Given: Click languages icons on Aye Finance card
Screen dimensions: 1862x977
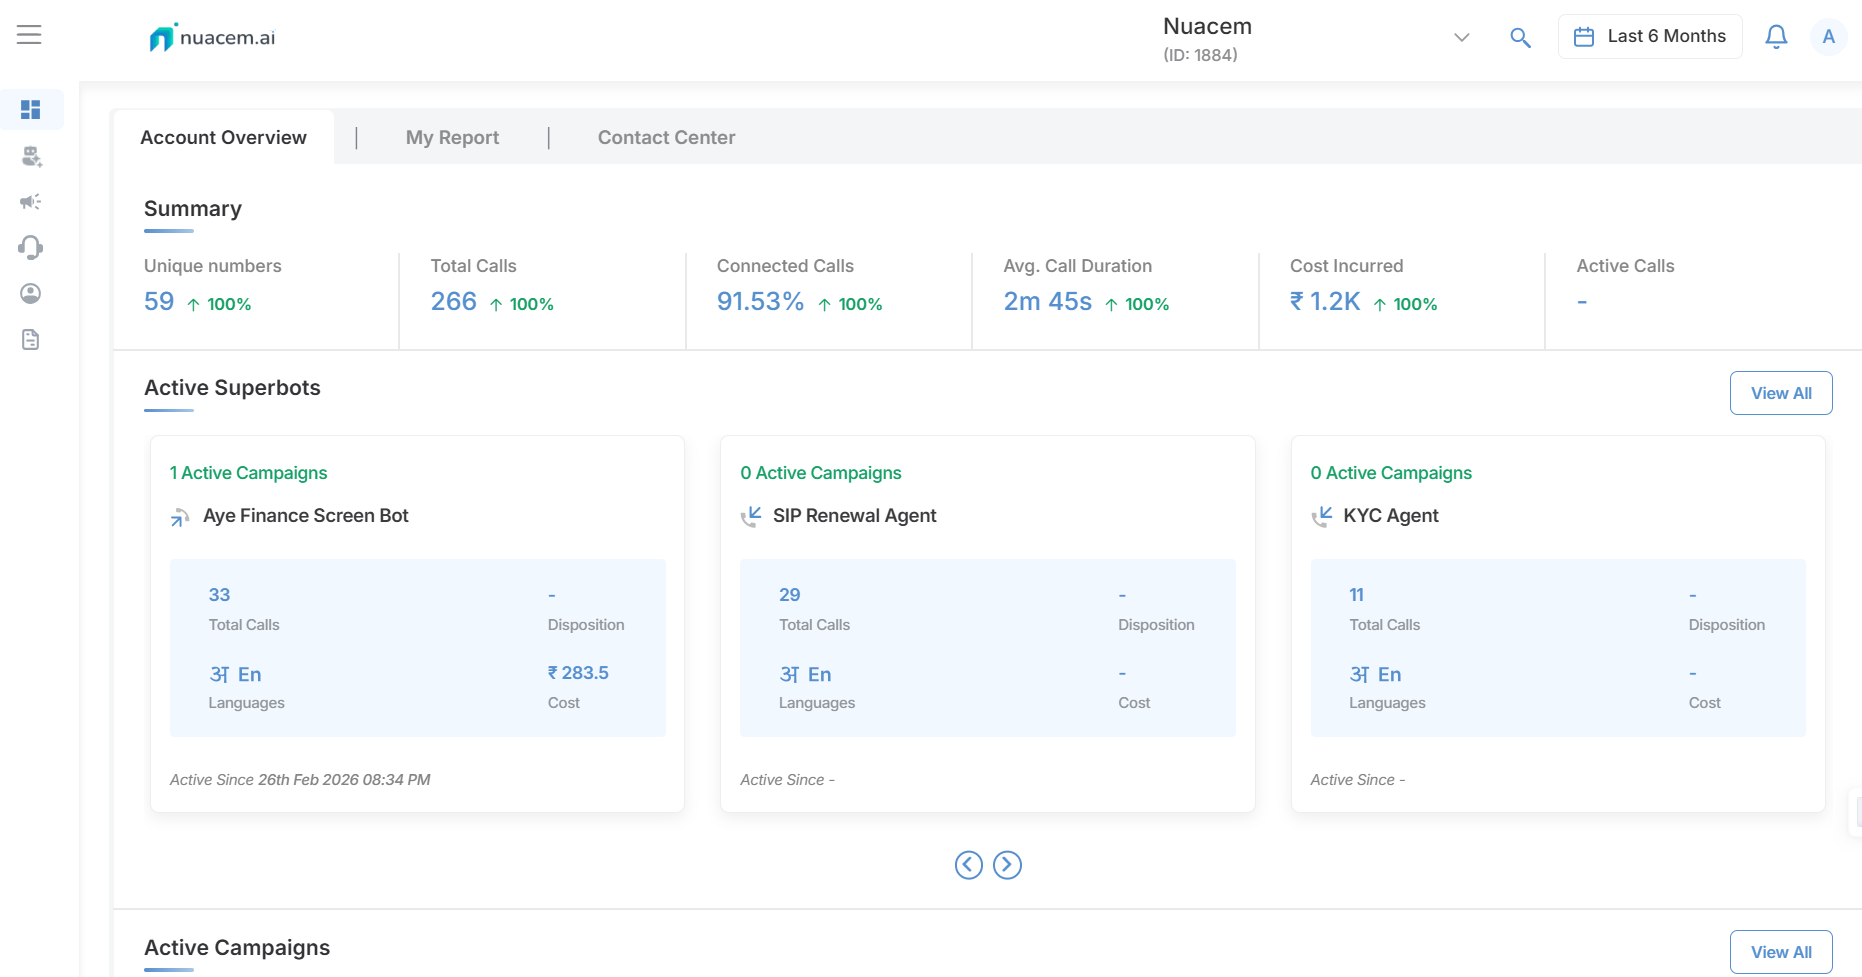Looking at the screenshot, I should 235,675.
